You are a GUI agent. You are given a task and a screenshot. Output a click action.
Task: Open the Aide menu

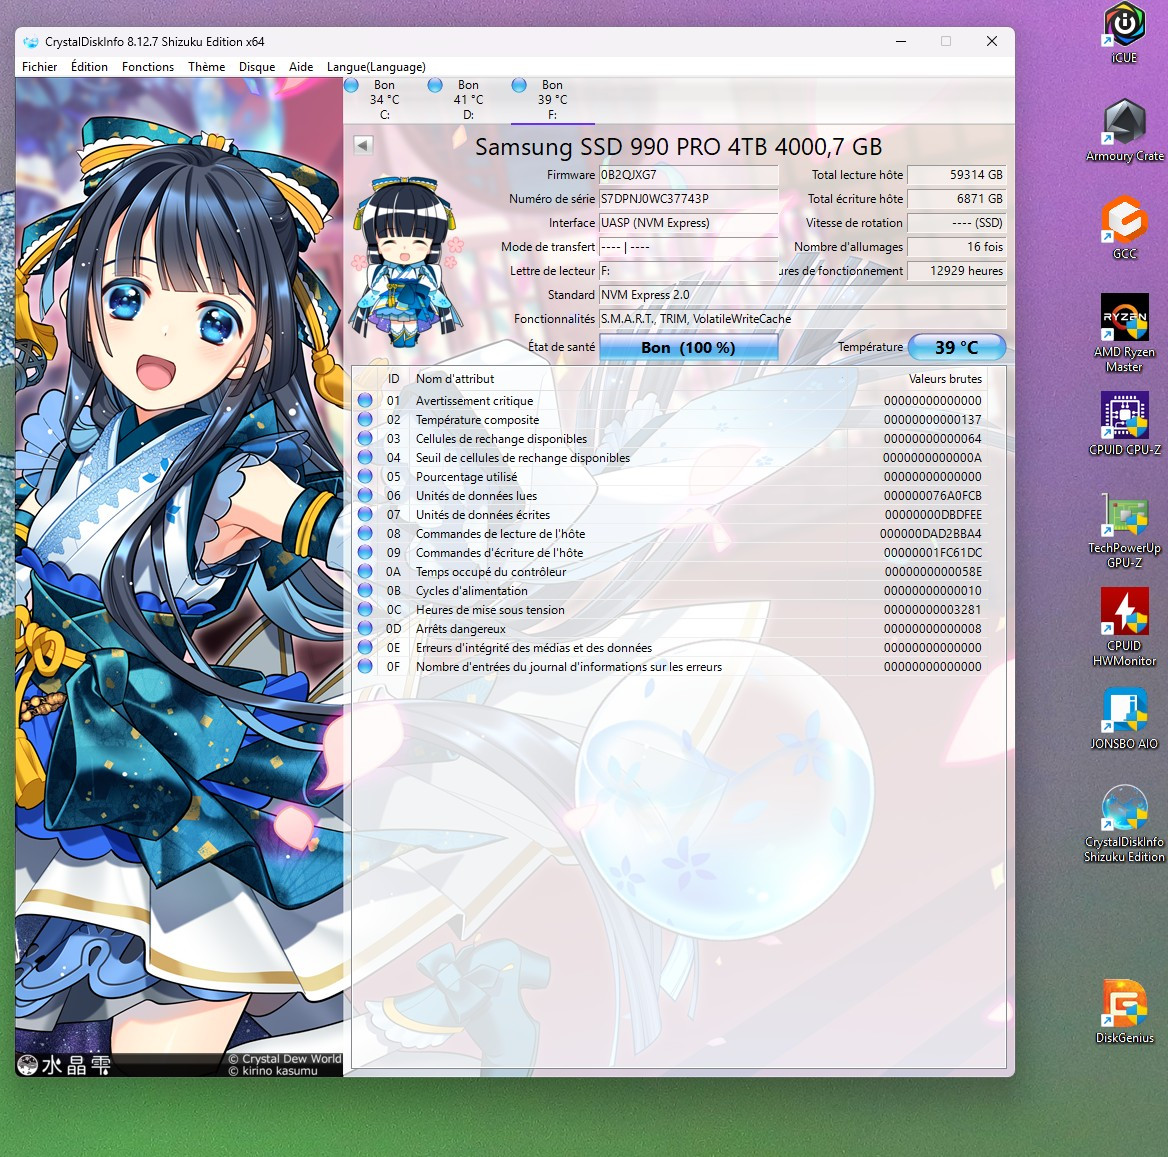click(301, 67)
